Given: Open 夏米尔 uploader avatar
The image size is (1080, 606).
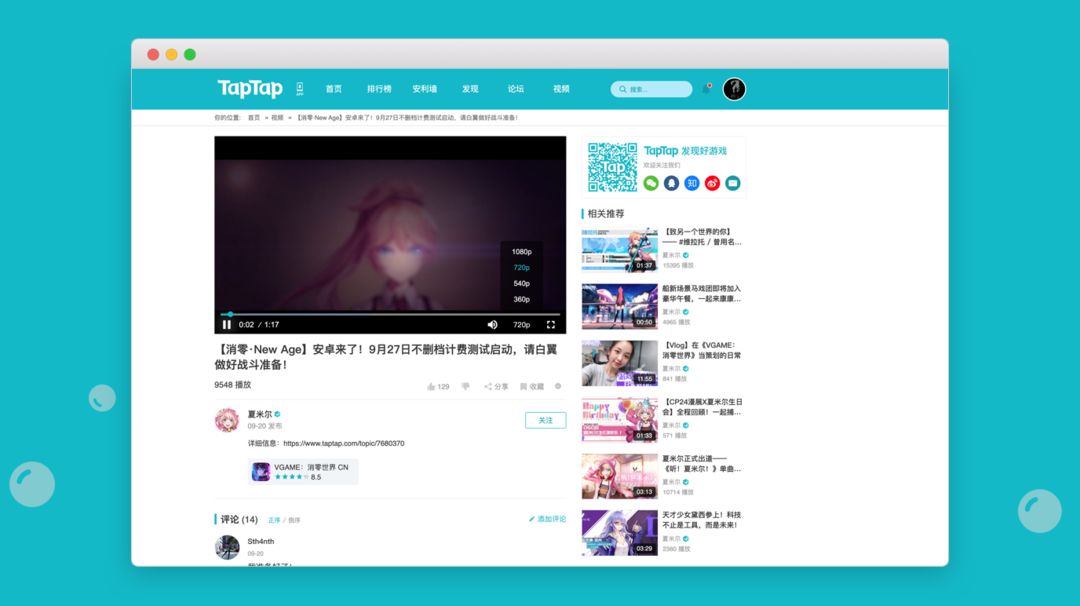Looking at the screenshot, I should tap(227, 419).
